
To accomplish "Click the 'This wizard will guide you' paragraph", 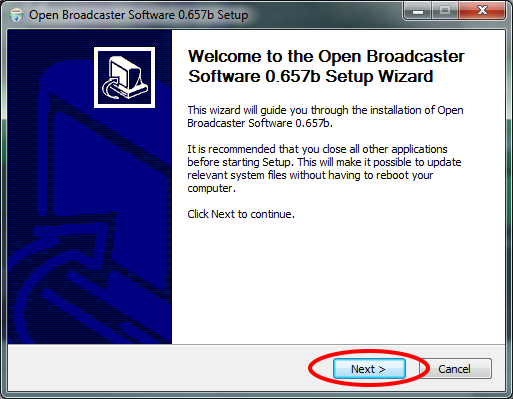I will [x=325, y=117].
